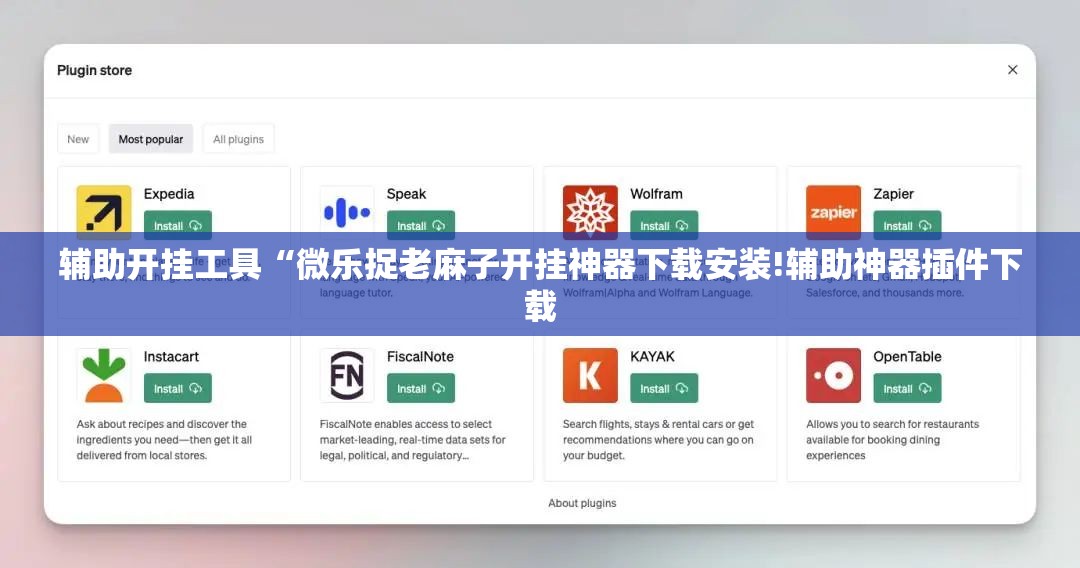Click the FiscalNote FN logo icon
This screenshot has height=568, width=1080.
[347, 375]
